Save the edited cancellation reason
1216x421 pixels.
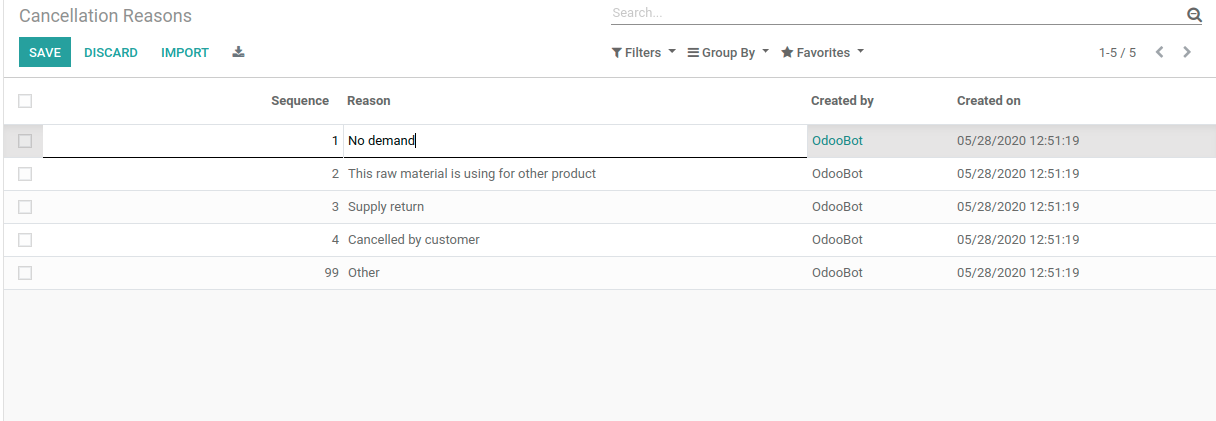45,52
